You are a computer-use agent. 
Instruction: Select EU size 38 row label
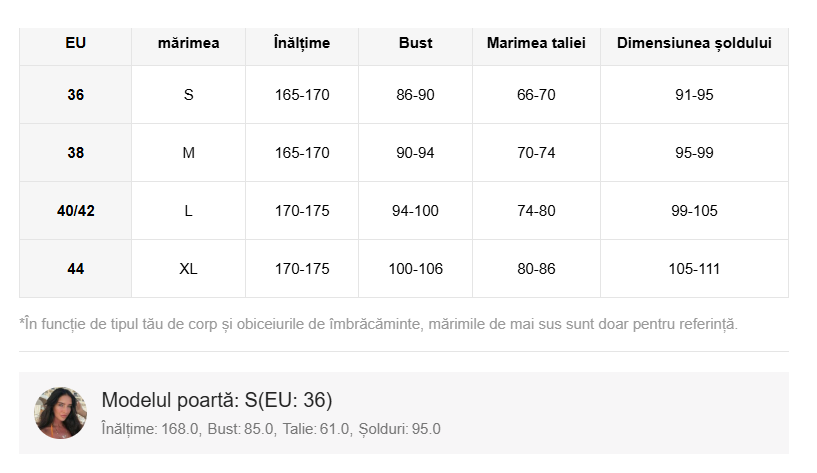[76, 153]
